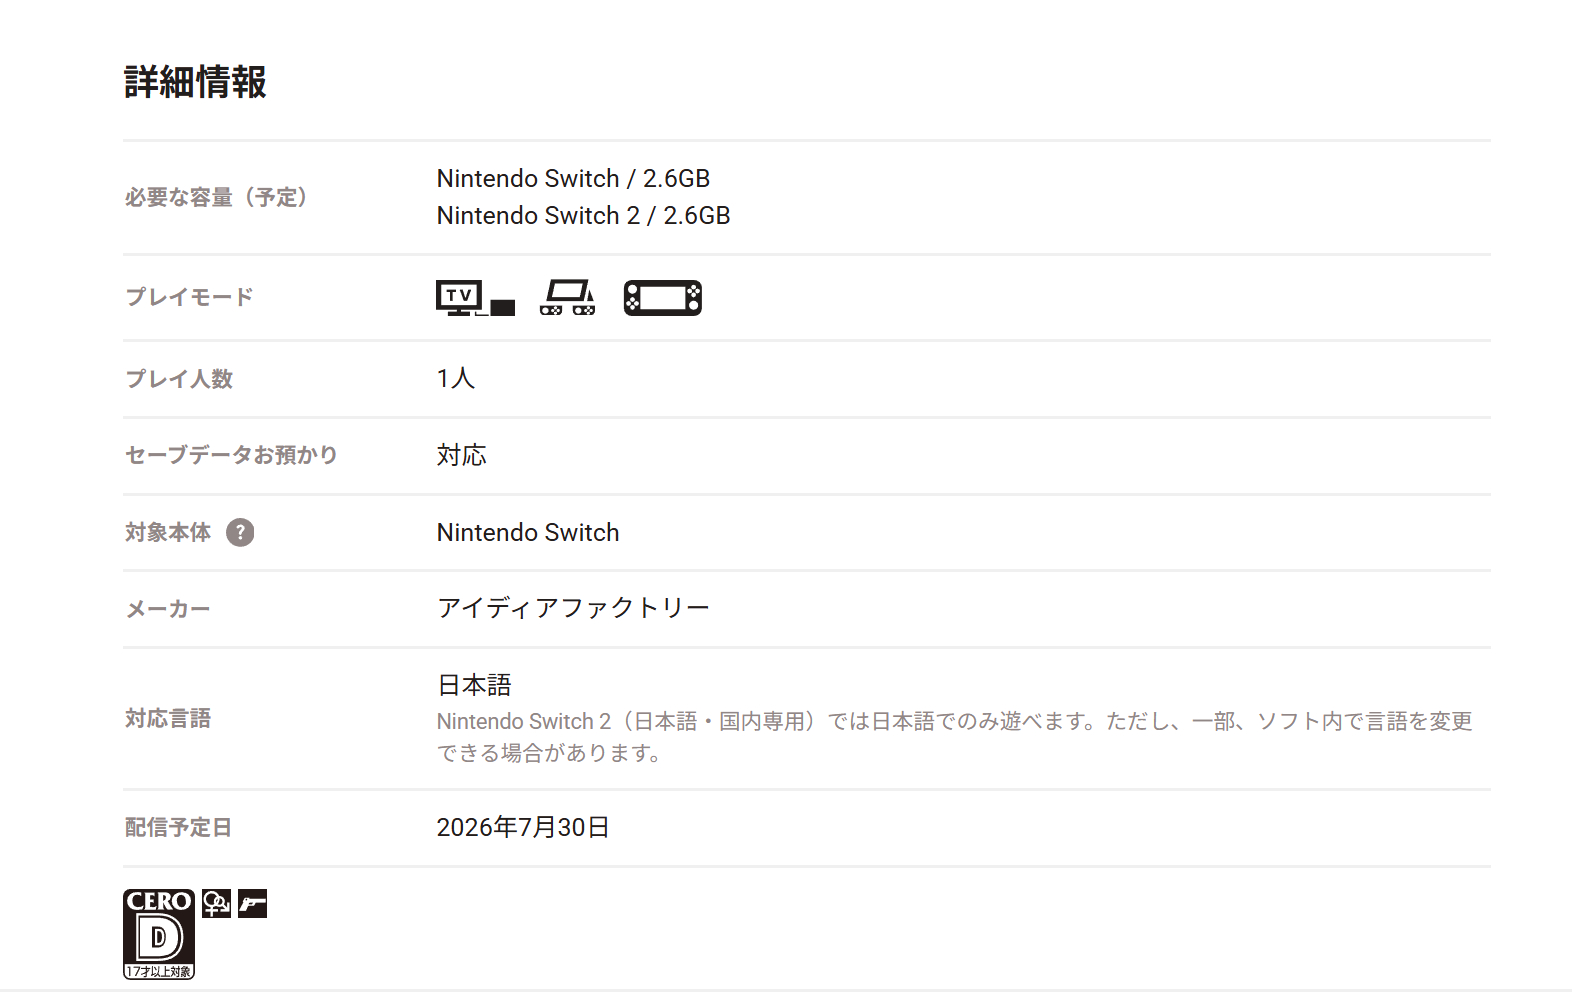Screen dimensions: 1572x1008
Task: Click the アイディアファクトリー maker name
Action: tap(573, 608)
